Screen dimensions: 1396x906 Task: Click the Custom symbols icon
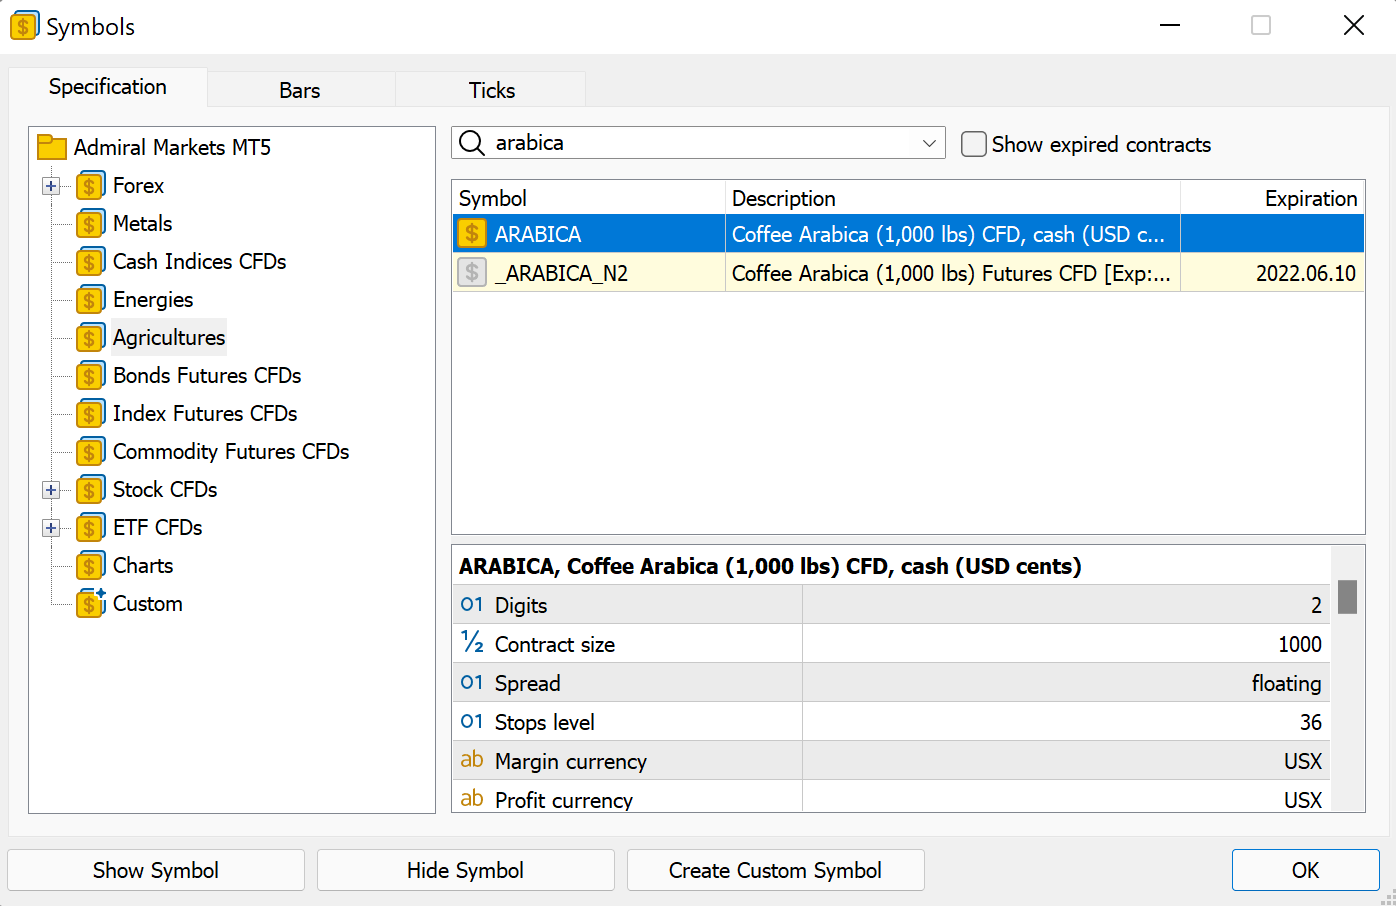[90, 604]
